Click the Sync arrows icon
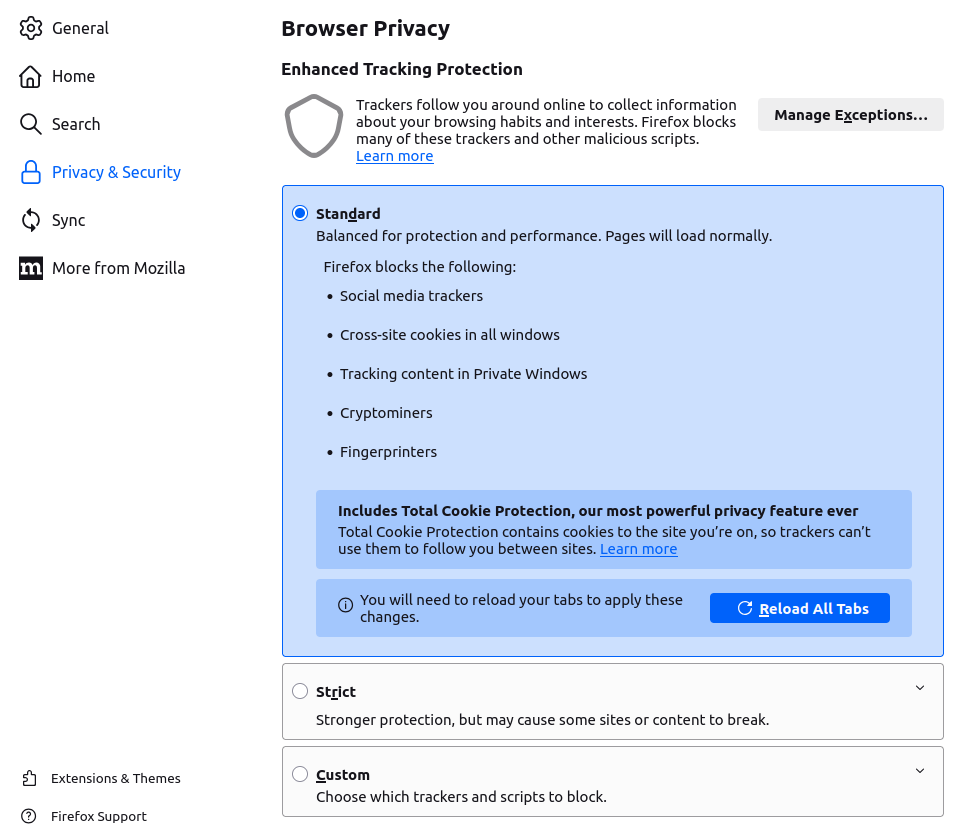 [x=31, y=220]
